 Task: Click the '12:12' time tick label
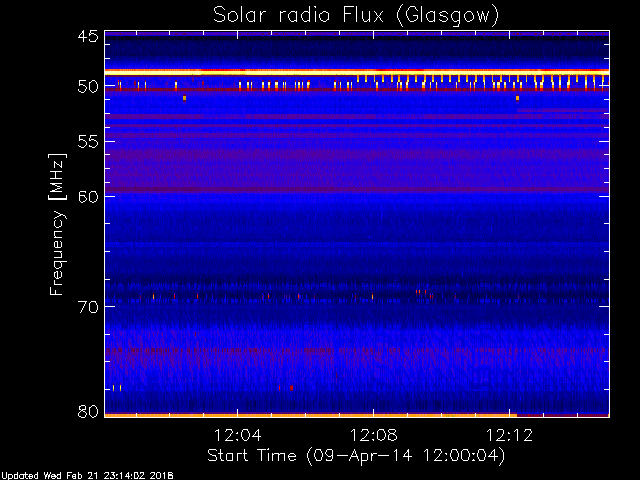click(509, 435)
